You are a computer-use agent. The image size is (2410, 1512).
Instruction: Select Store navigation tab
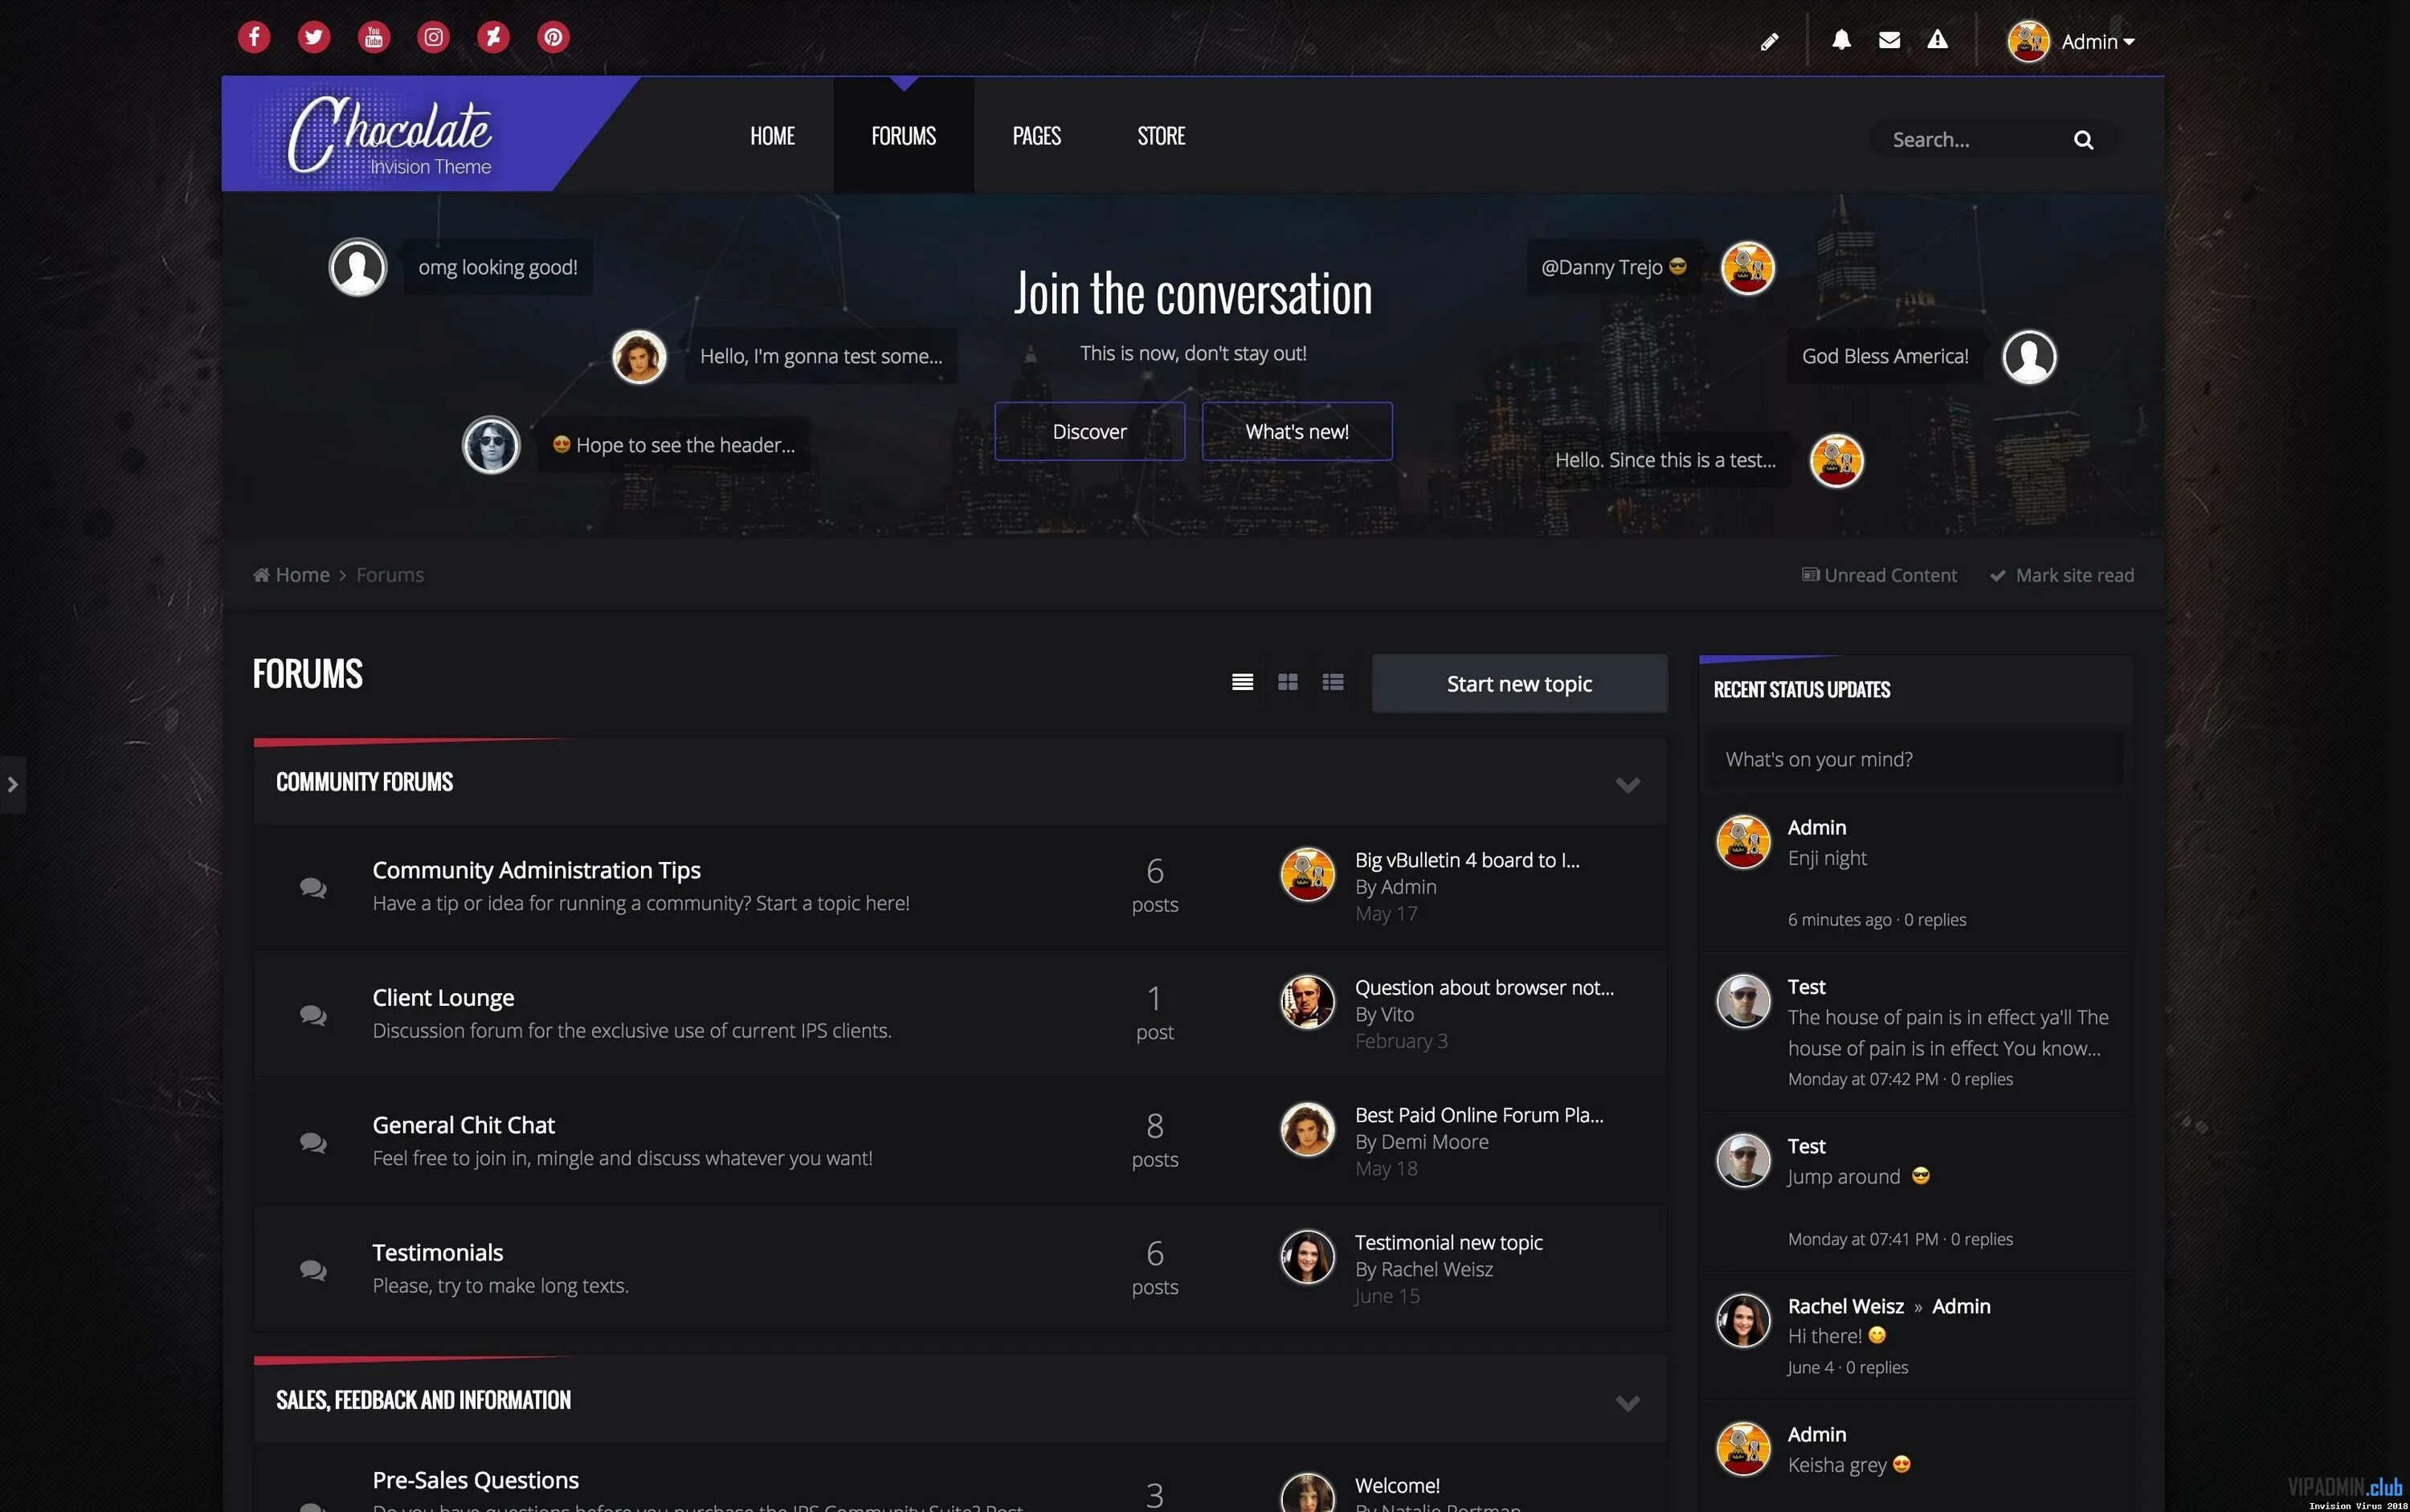coord(1162,134)
